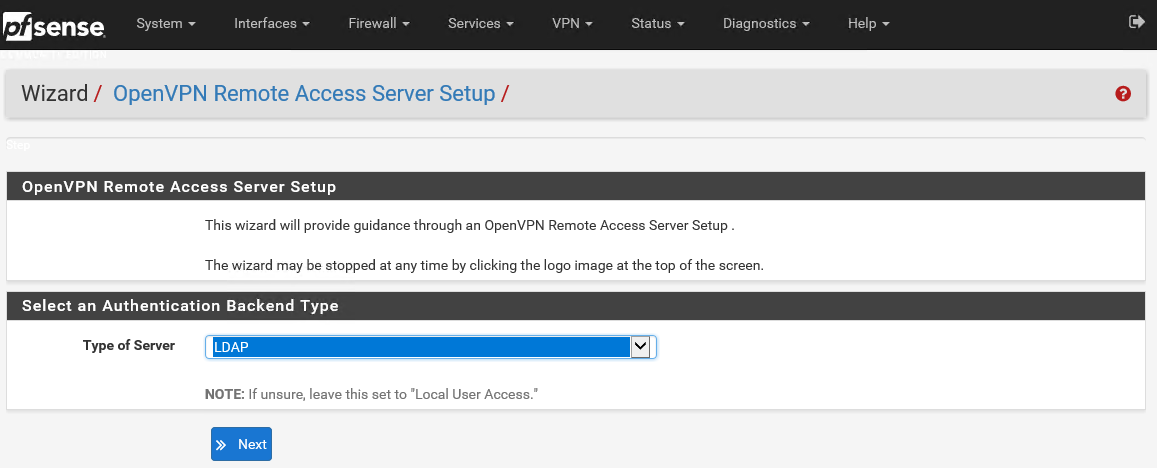Open the Interfaces menu

coord(271,23)
